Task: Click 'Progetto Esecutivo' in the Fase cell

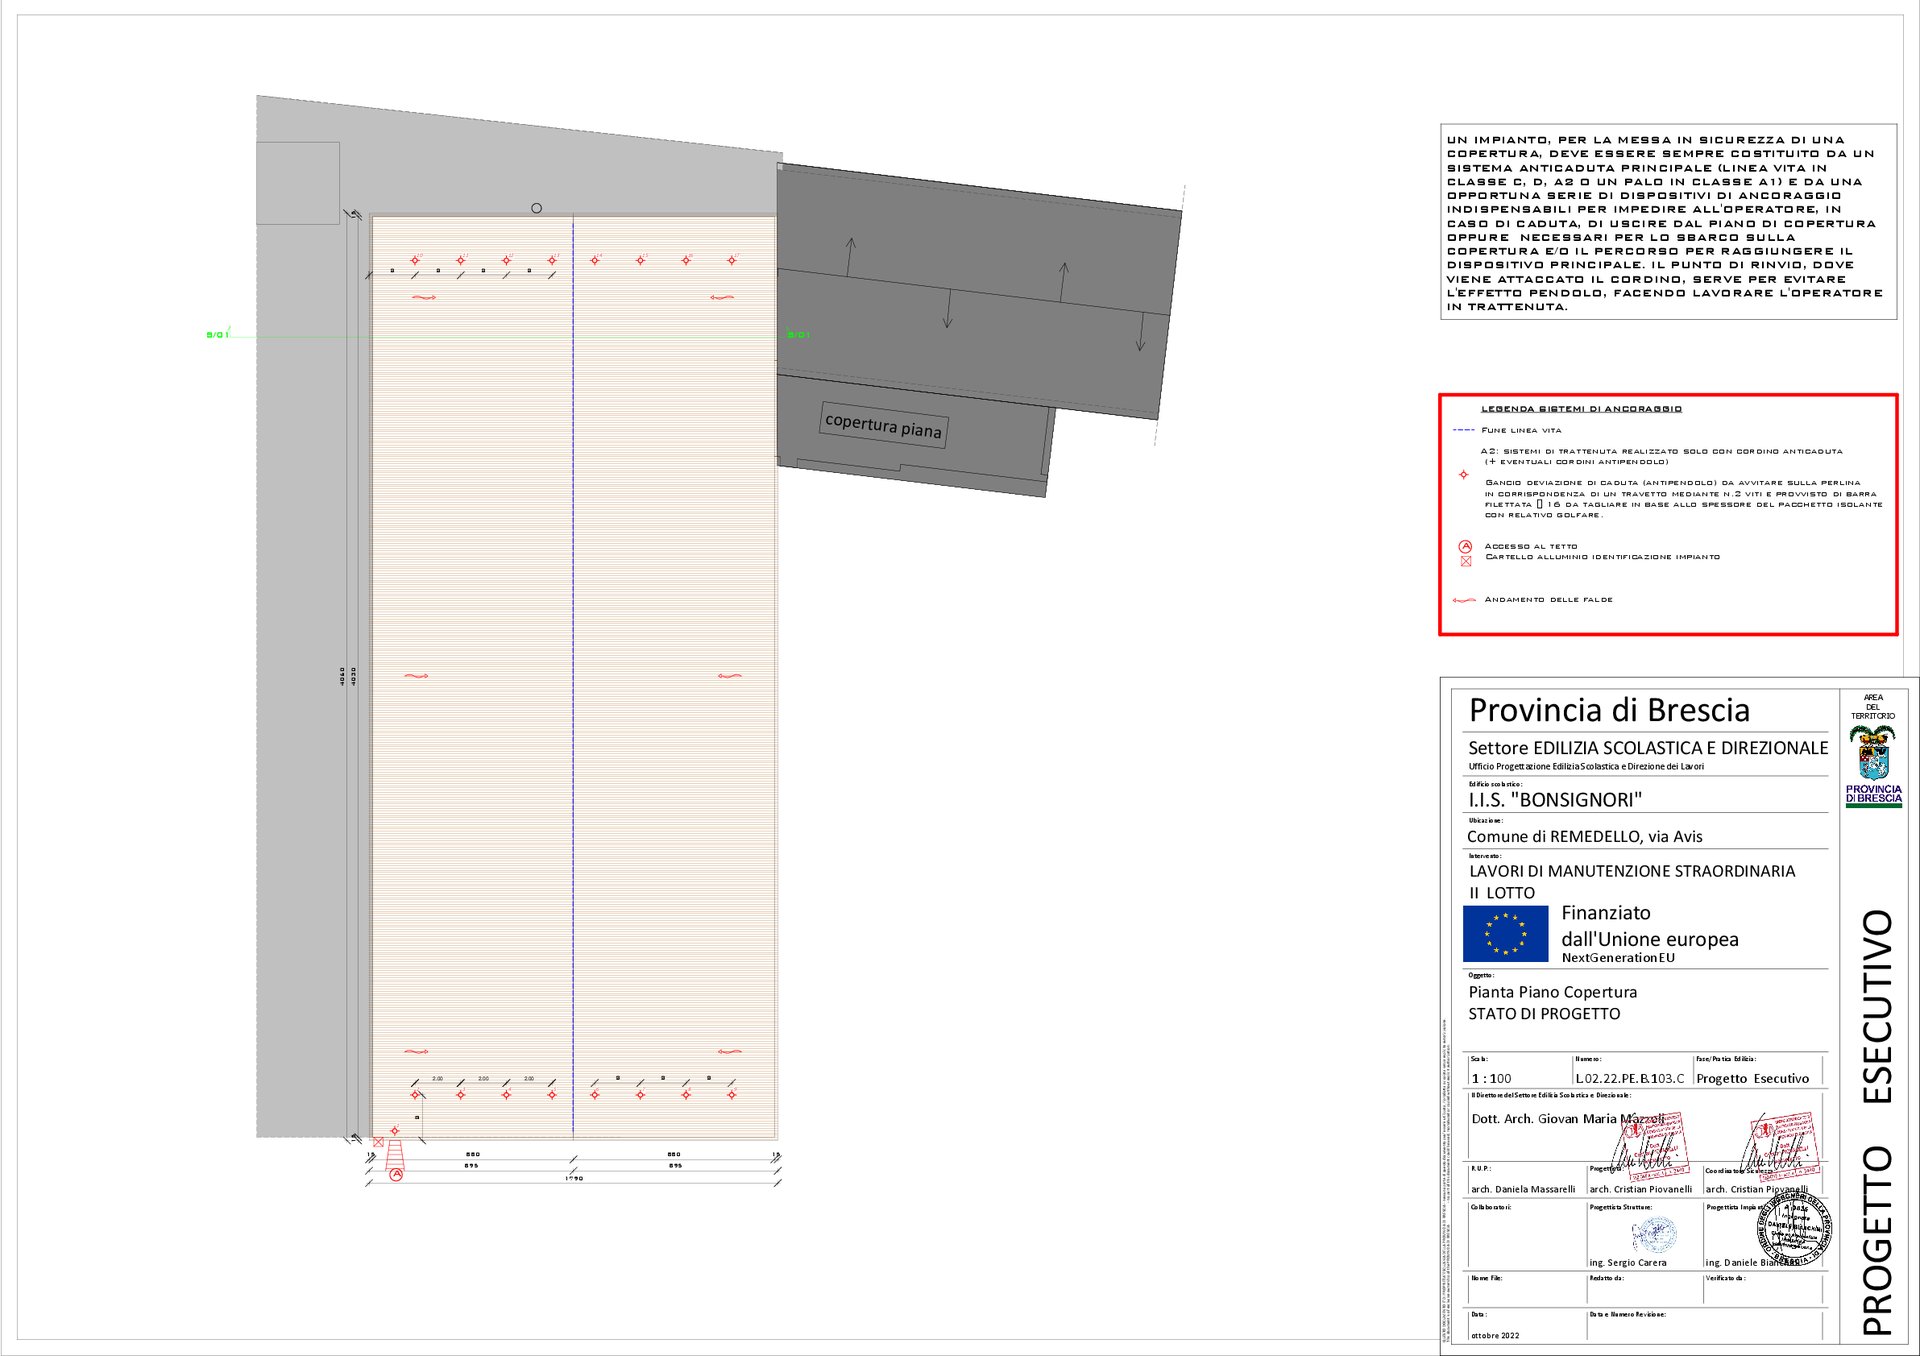Action: [x=1752, y=1079]
